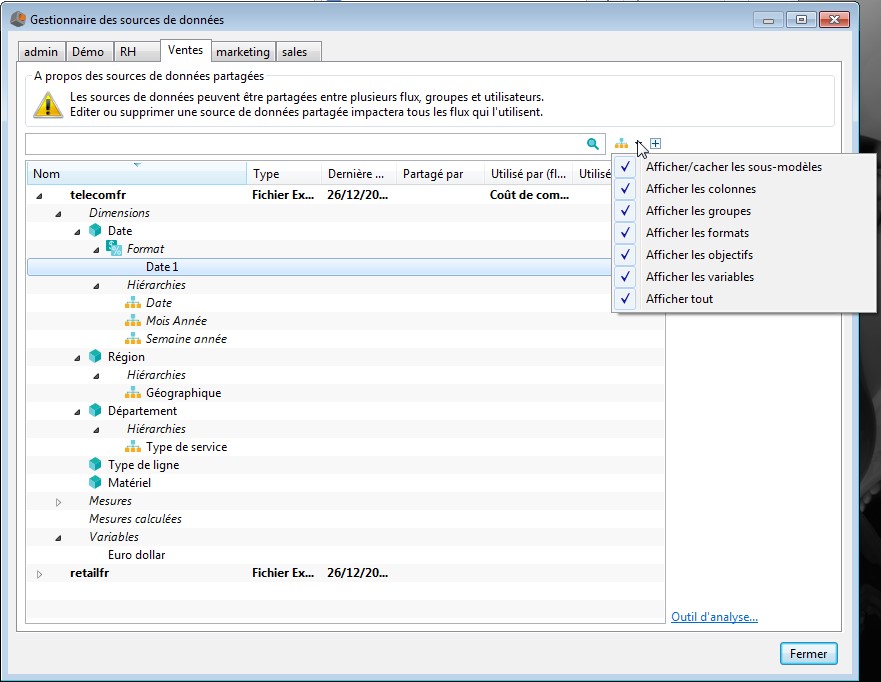The height and width of the screenshot is (682, 881).
Task: Click the Région dimension cube icon
Action: tap(95, 357)
